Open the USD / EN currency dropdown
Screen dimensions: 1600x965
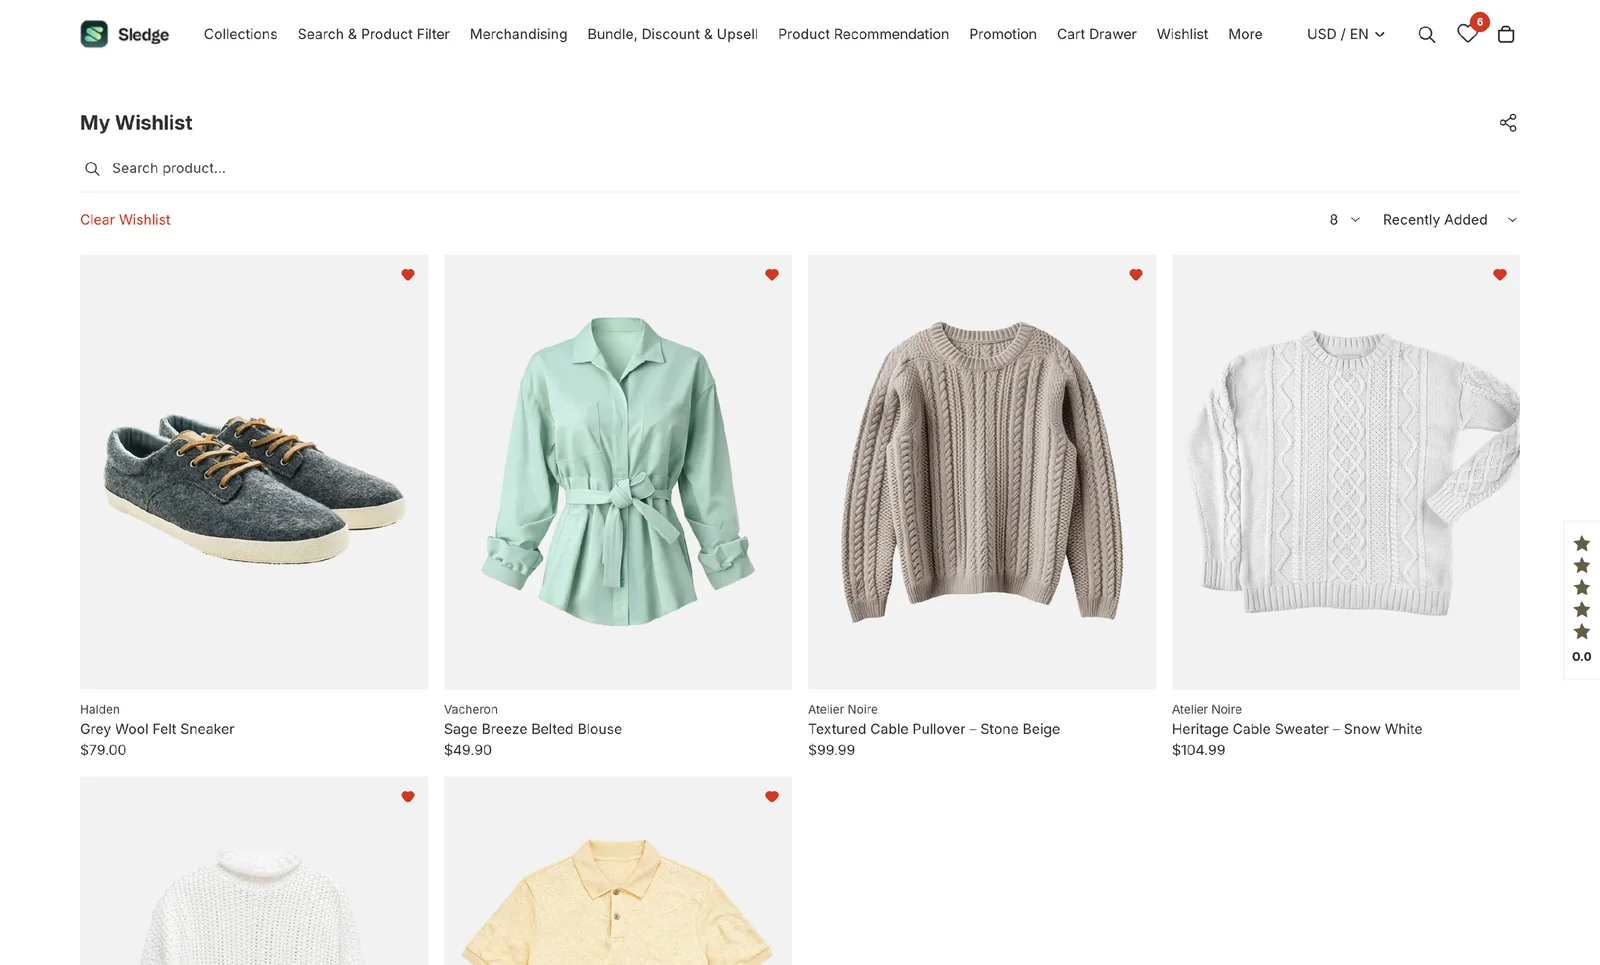(1346, 34)
